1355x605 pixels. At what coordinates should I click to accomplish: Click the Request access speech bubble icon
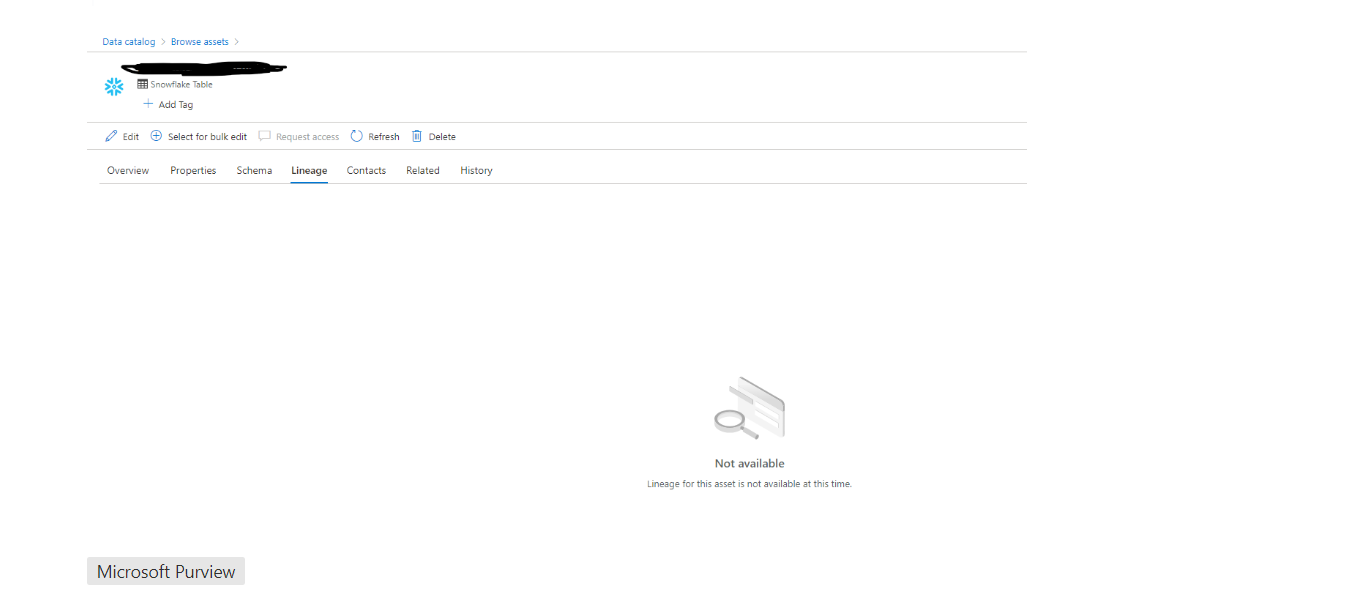(265, 136)
